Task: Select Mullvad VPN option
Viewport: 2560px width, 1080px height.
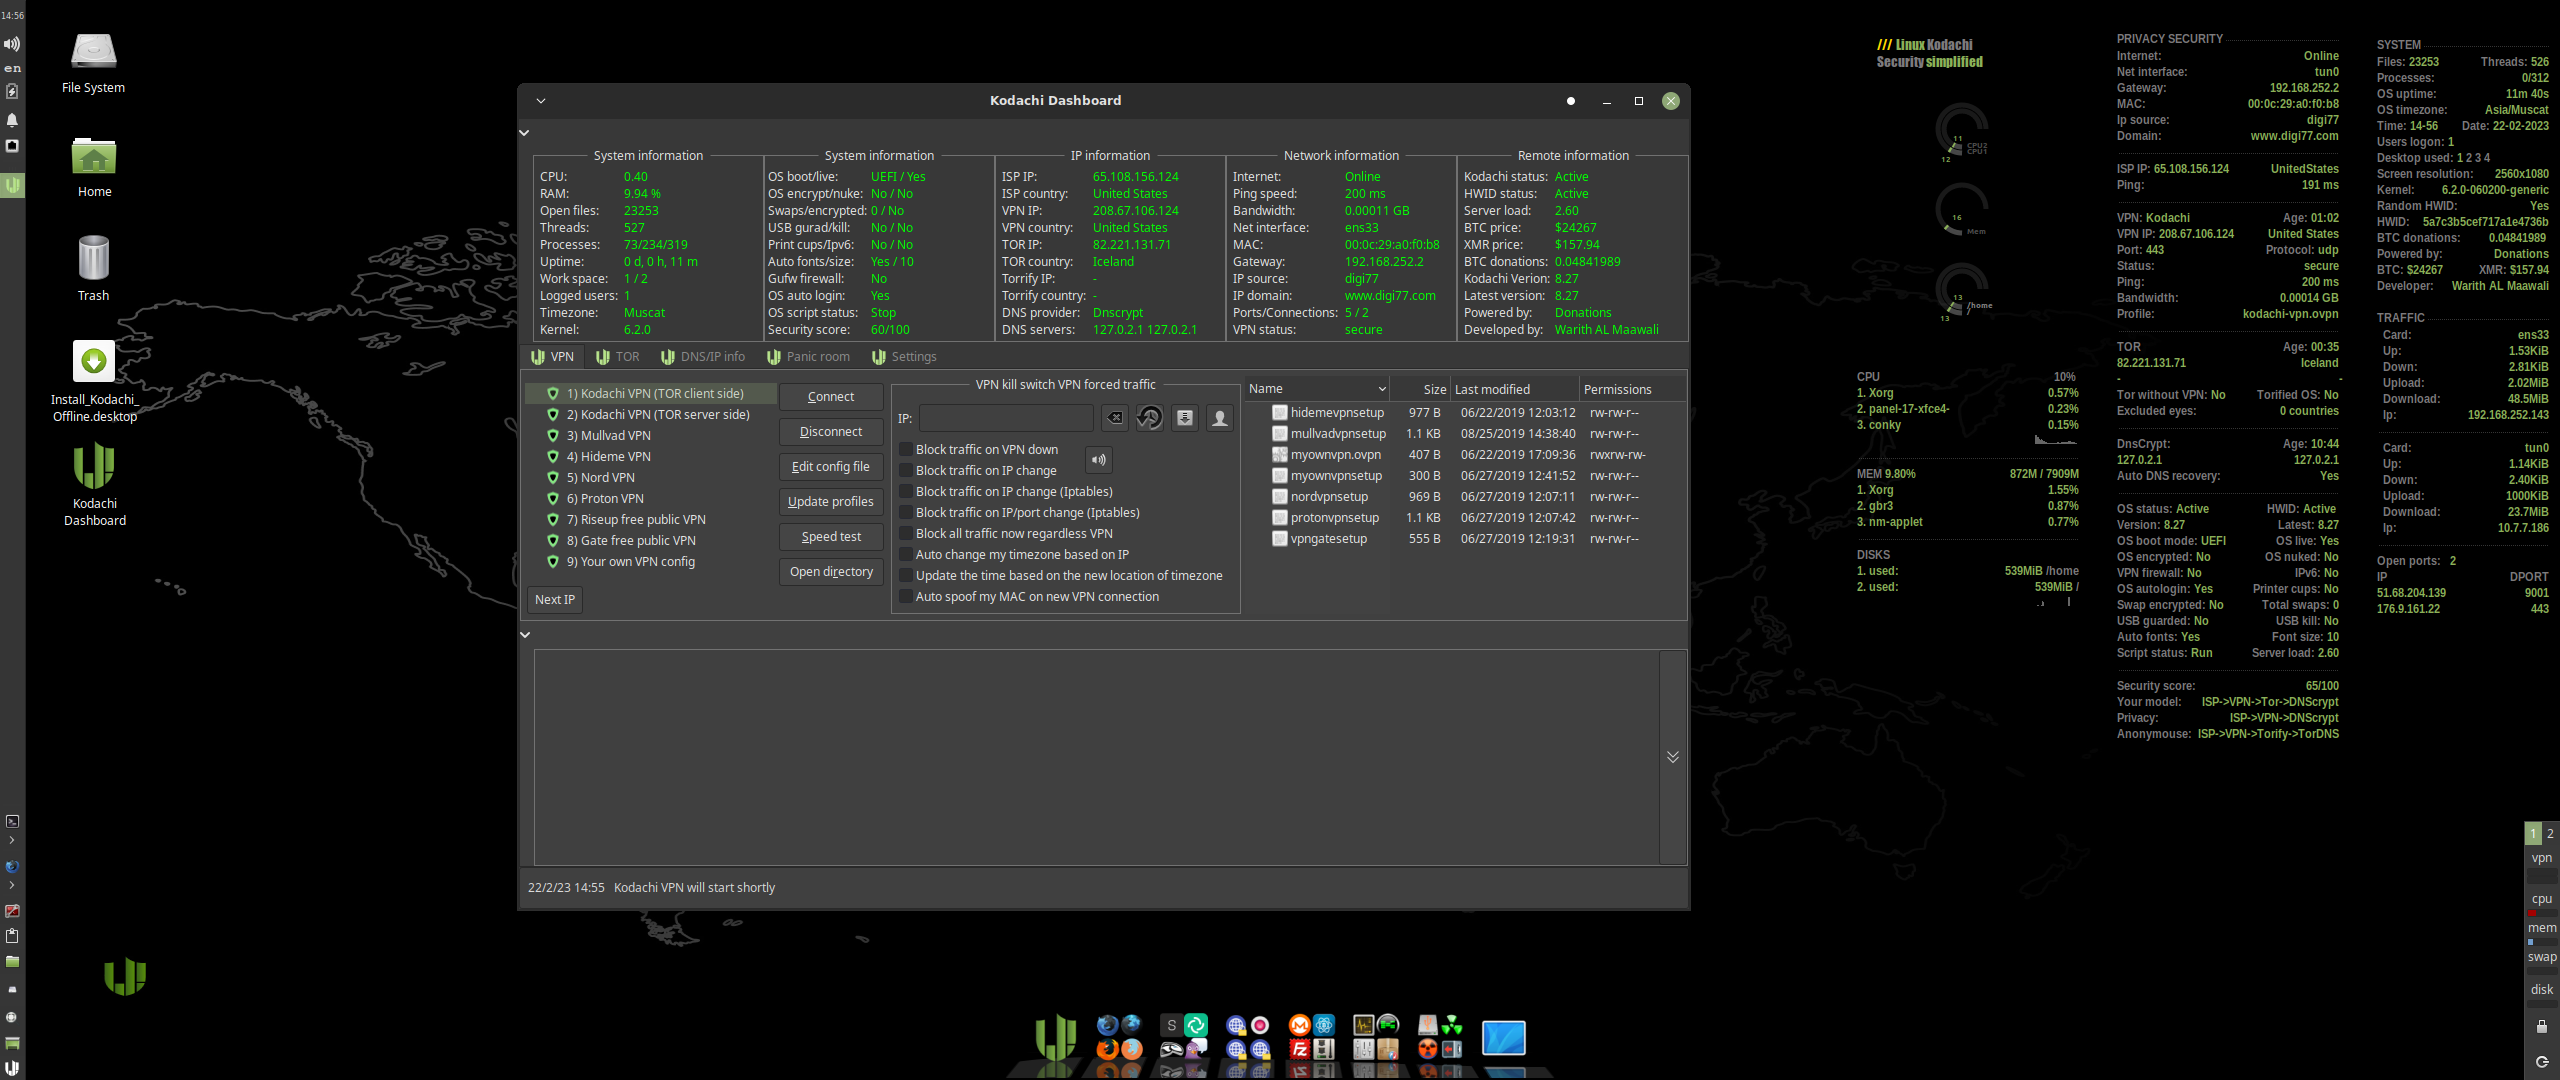Action: point(651,436)
